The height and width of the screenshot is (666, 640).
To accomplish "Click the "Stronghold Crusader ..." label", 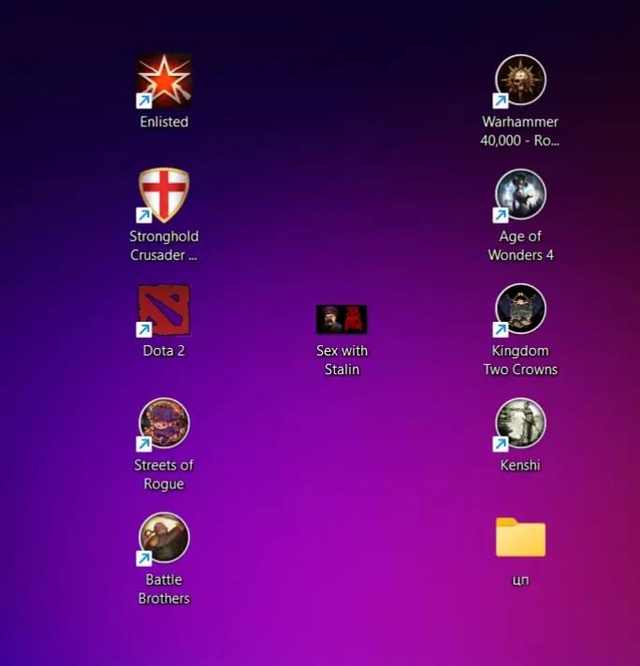I will pos(164,246).
